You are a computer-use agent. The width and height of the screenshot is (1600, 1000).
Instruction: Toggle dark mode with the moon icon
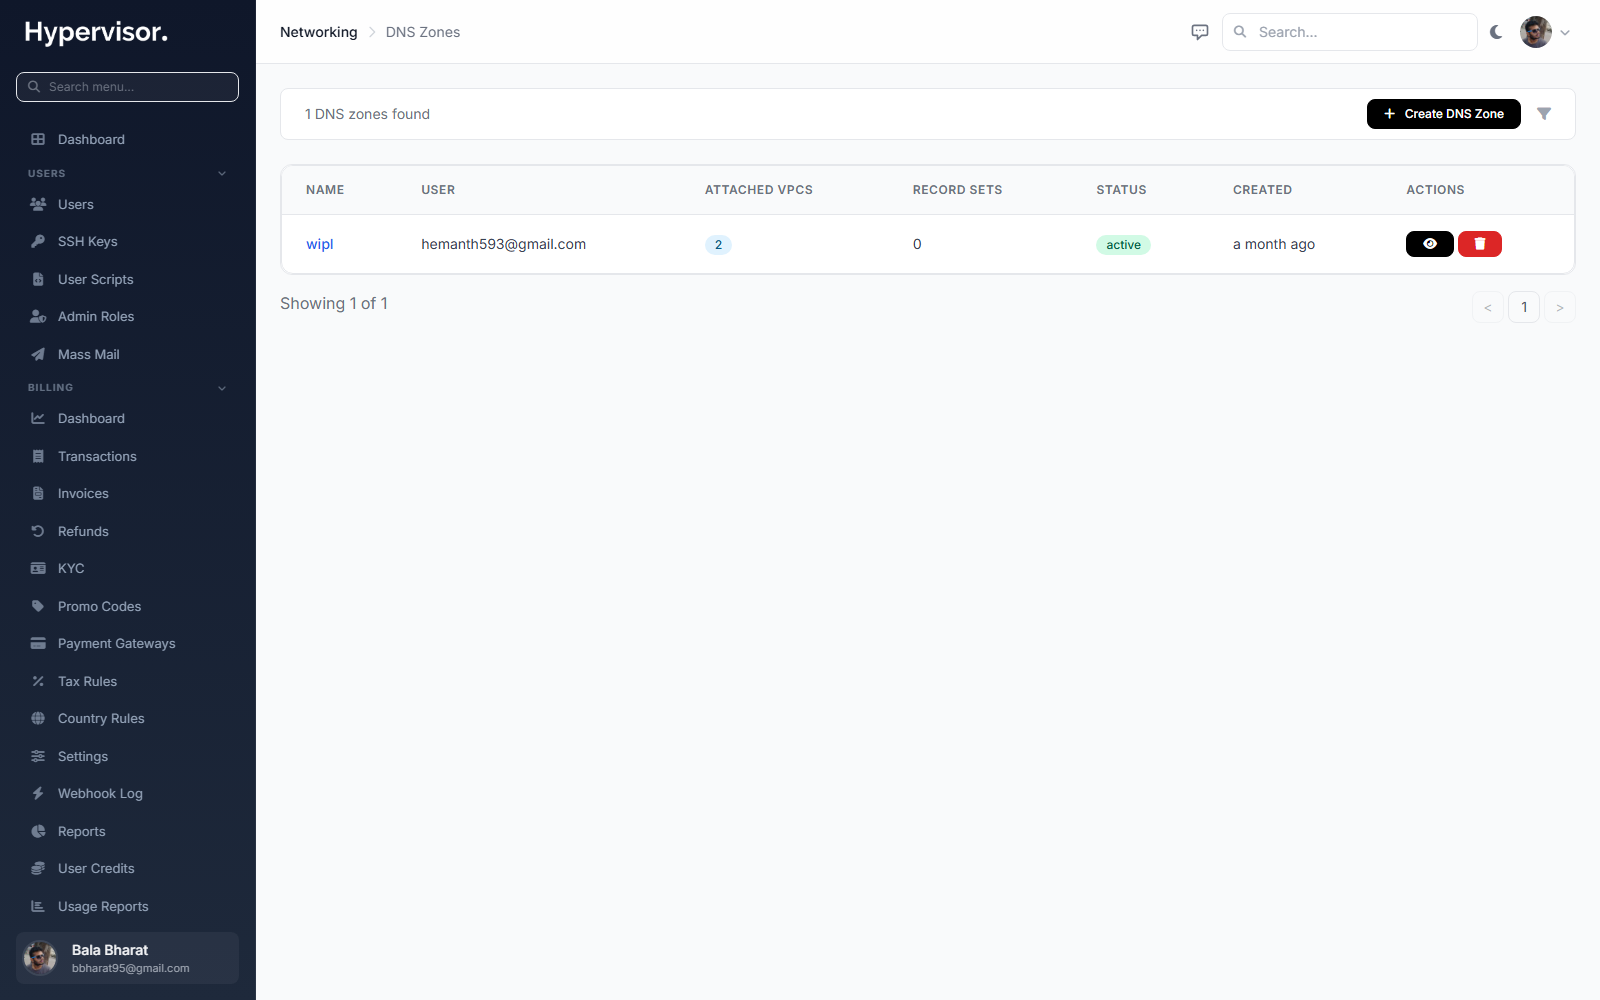click(1496, 32)
